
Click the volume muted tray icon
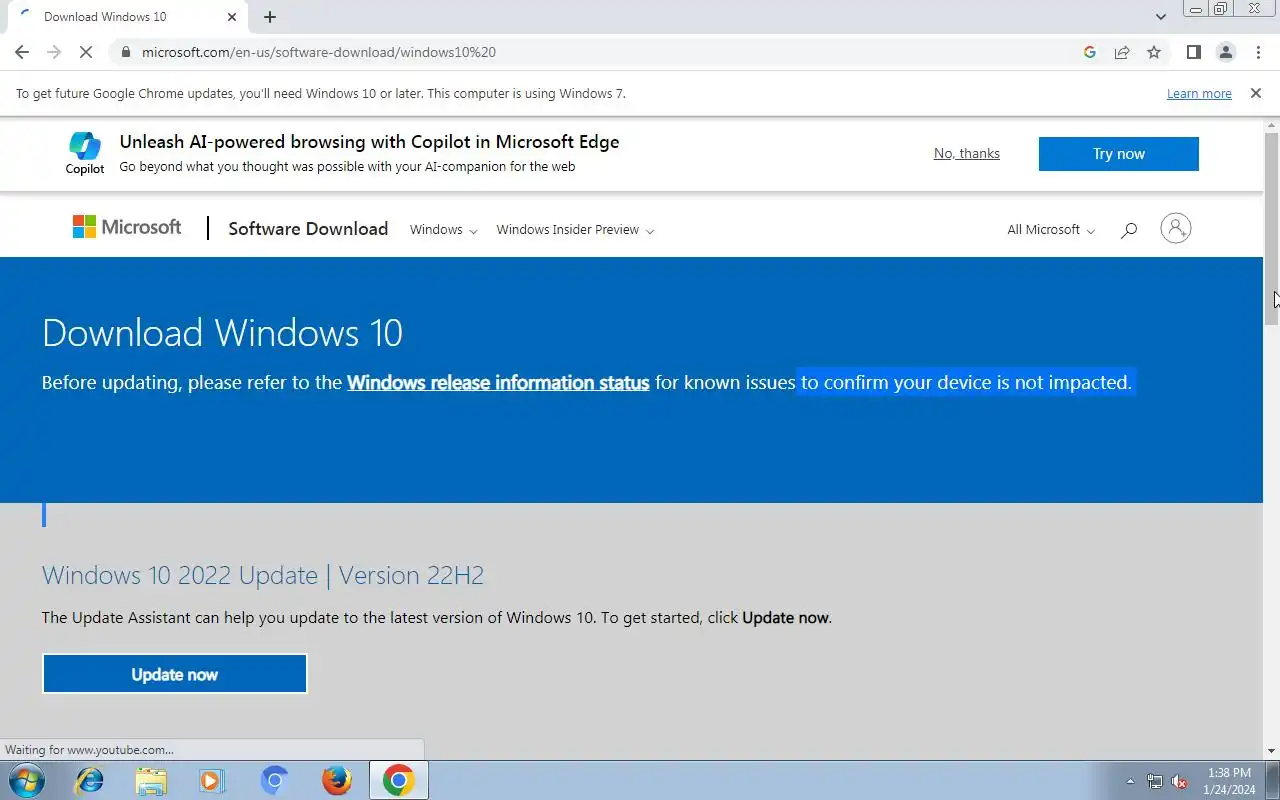pyautogui.click(x=1180, y=781)
